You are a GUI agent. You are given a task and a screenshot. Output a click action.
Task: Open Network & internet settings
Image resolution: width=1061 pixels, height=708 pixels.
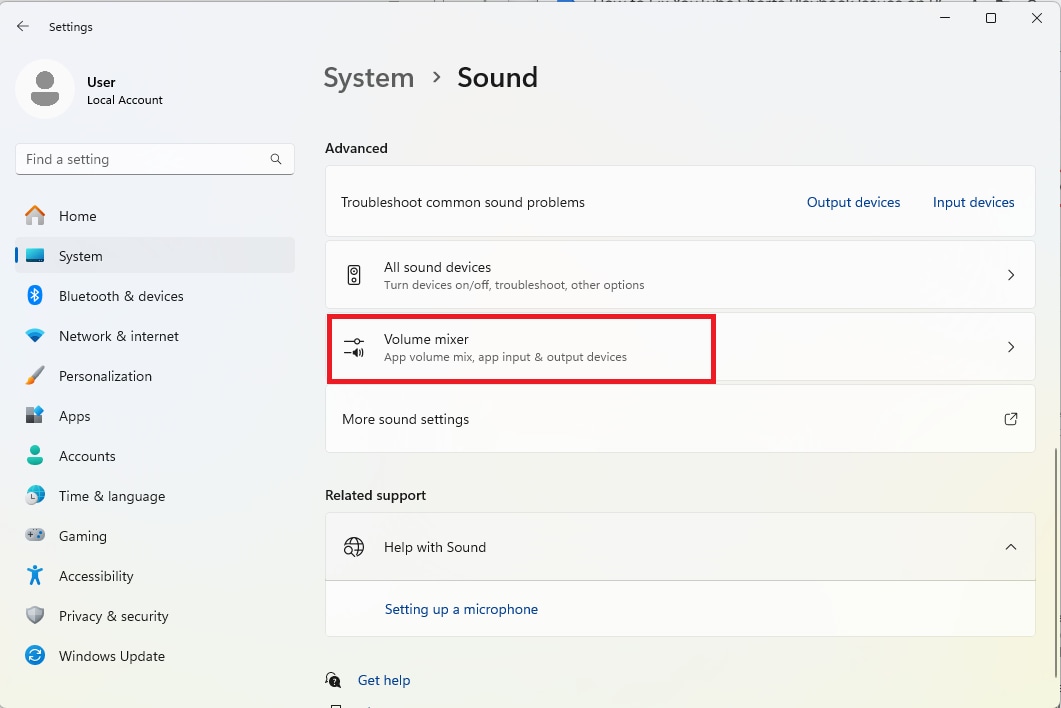click(x=155, y=336)
